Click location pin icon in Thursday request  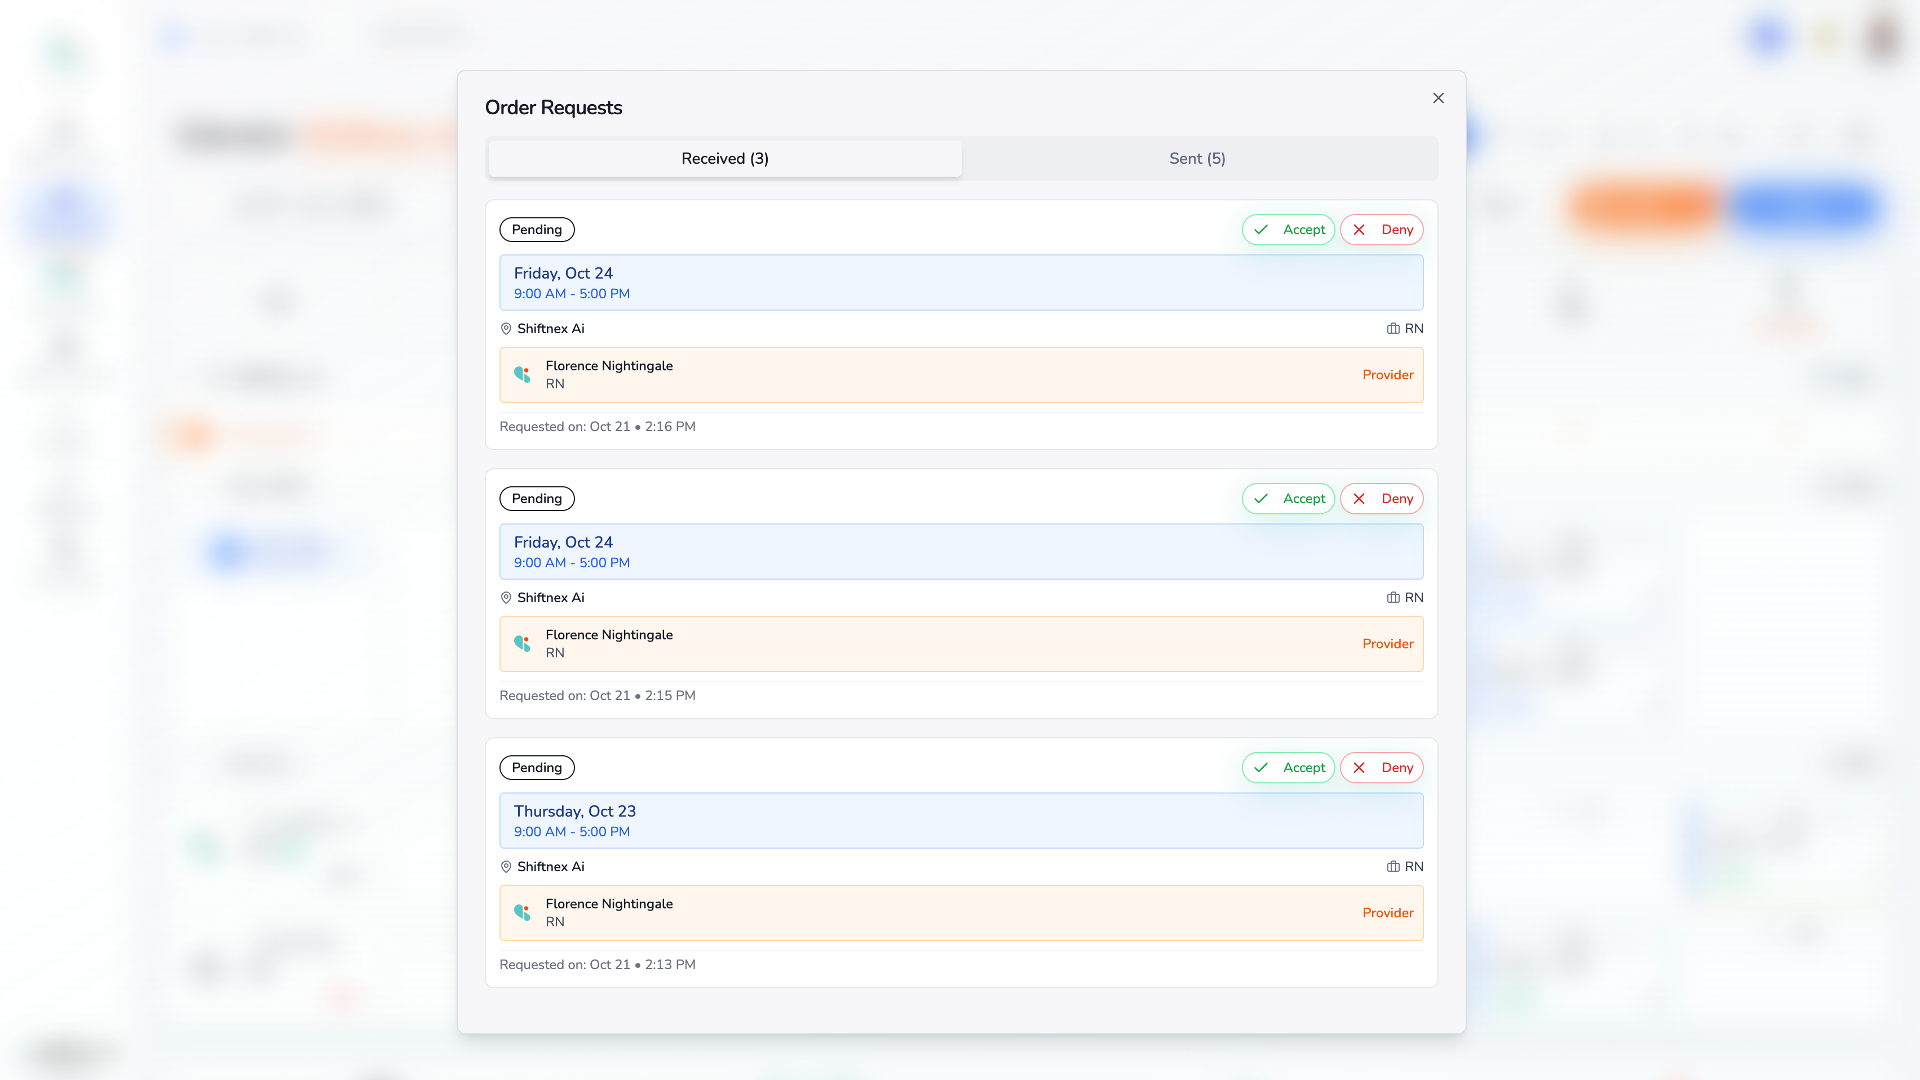pos(506,867)
